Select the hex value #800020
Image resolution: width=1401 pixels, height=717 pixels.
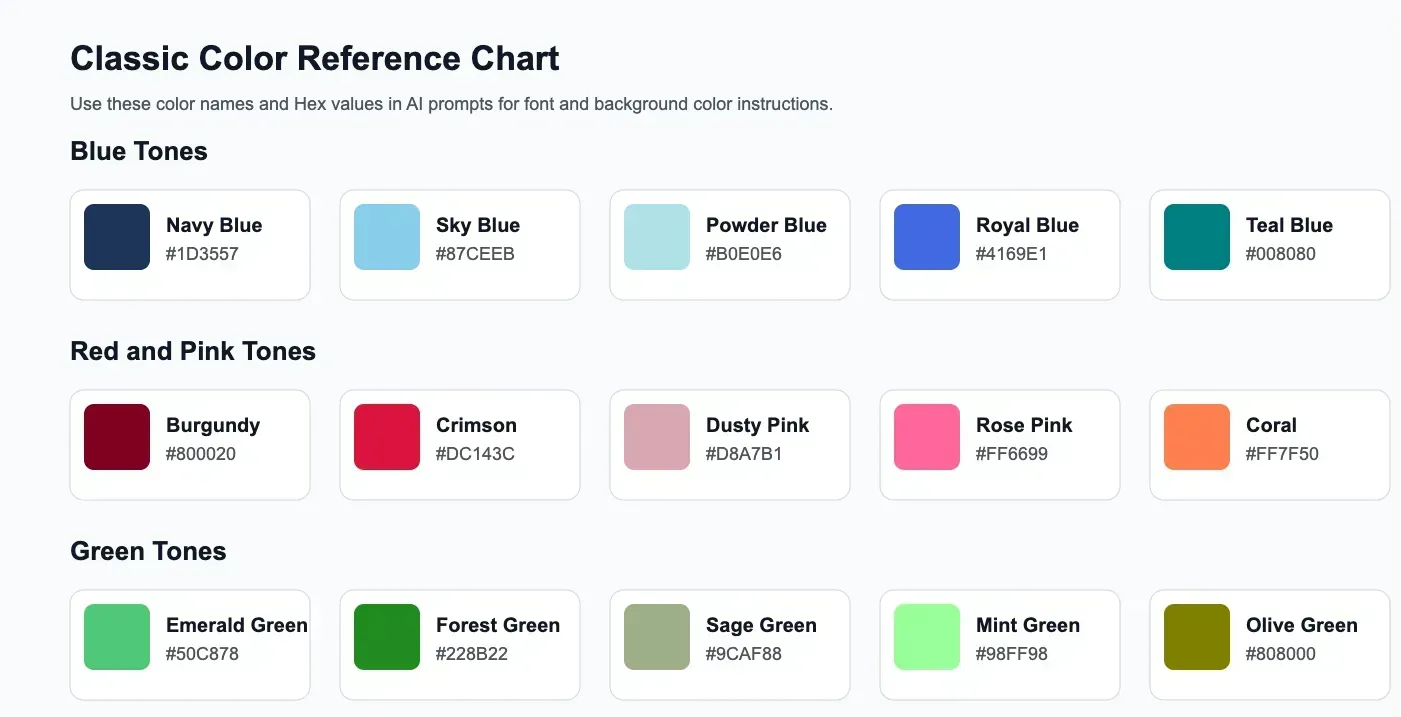(x=201, y=454)
